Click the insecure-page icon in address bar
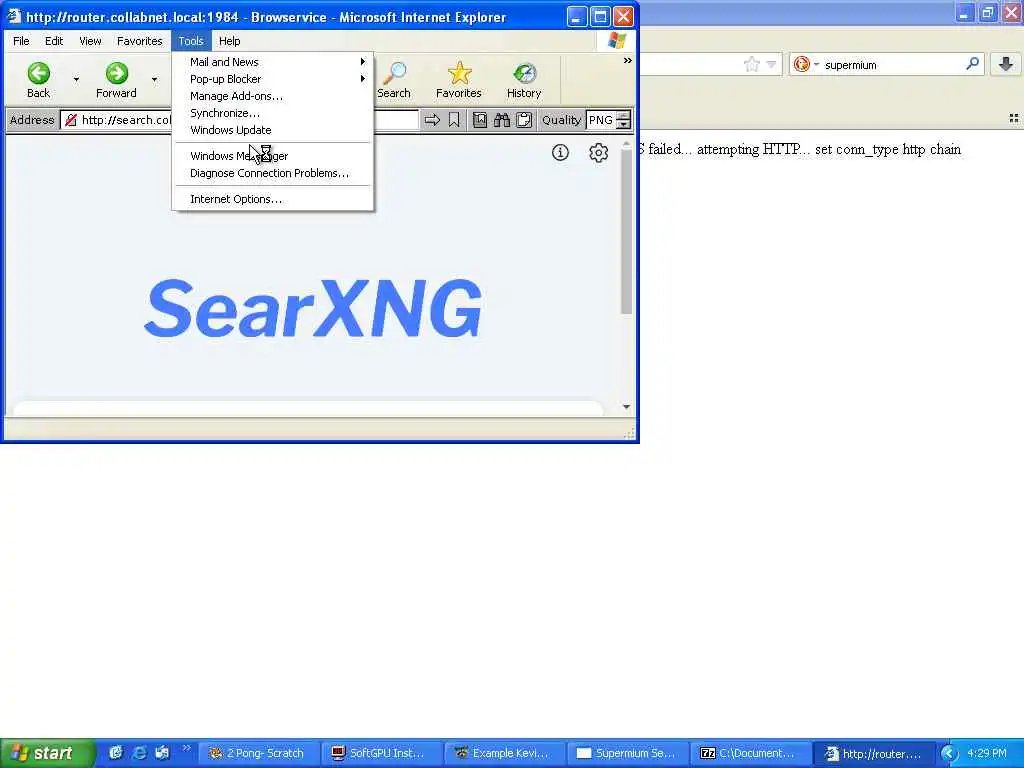 pos(71,120)
